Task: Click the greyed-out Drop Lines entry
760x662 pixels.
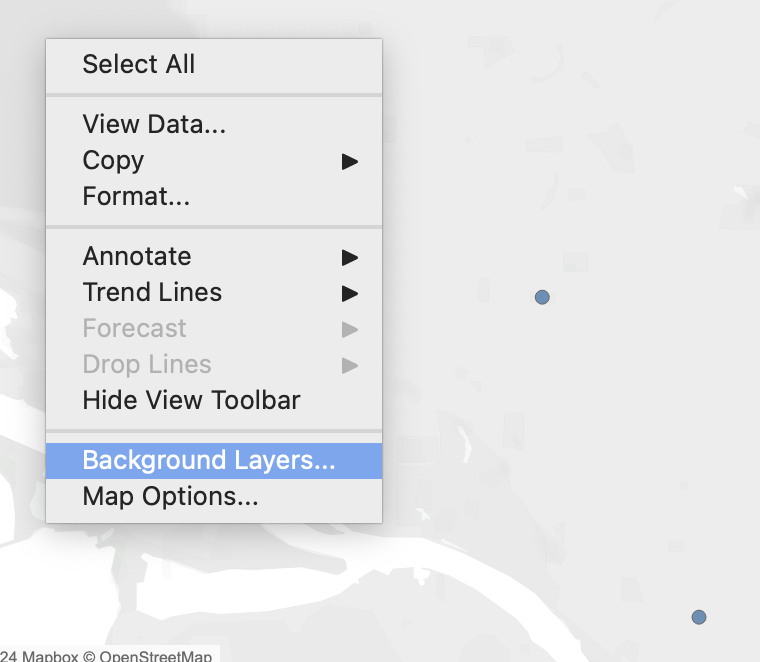Action: (x=147, y=365)
